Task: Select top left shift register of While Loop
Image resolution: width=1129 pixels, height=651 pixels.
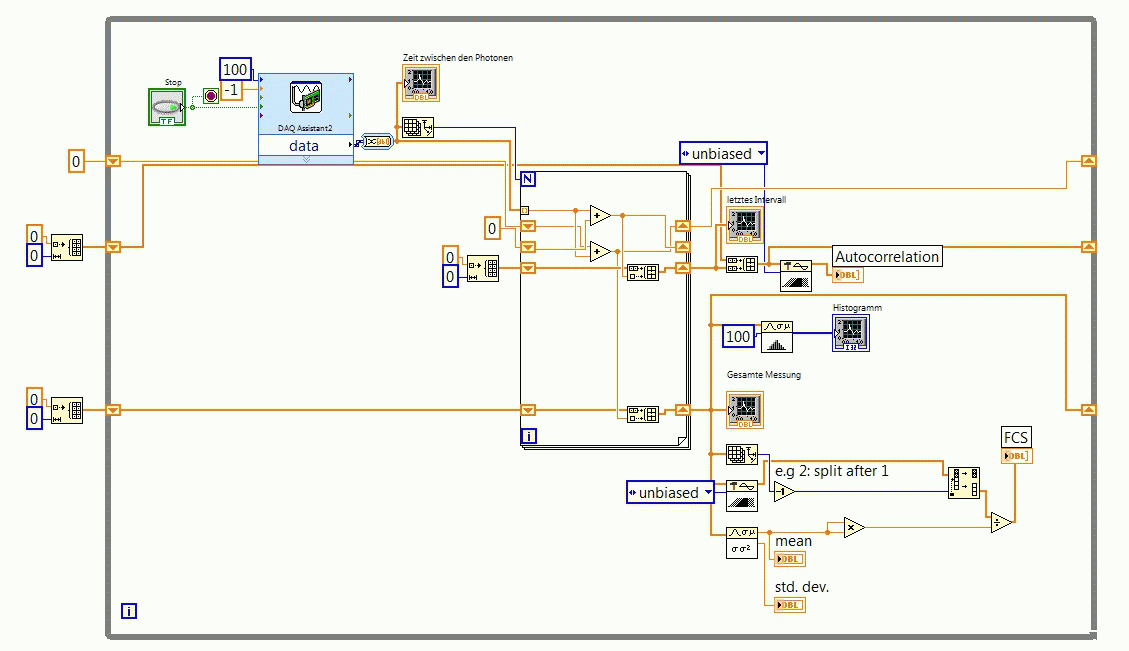Action: coord(113,161)
